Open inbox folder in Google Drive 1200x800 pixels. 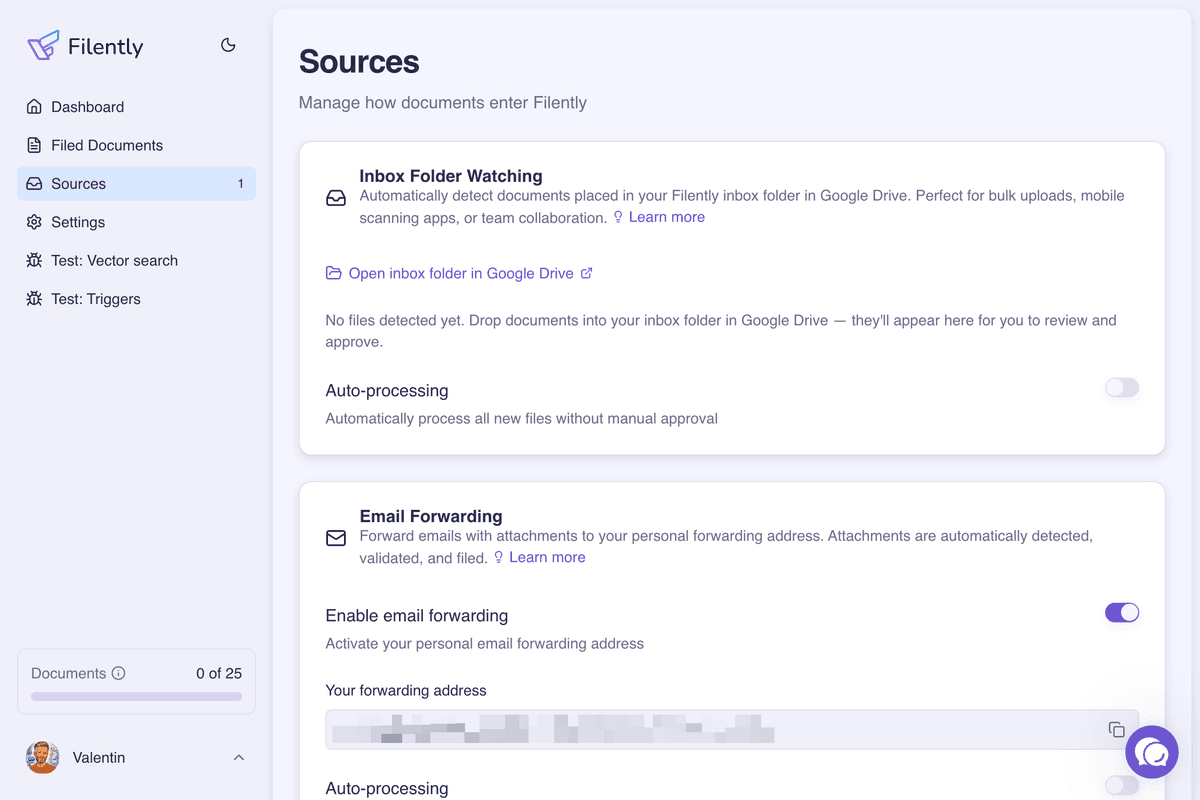(459, 272)
